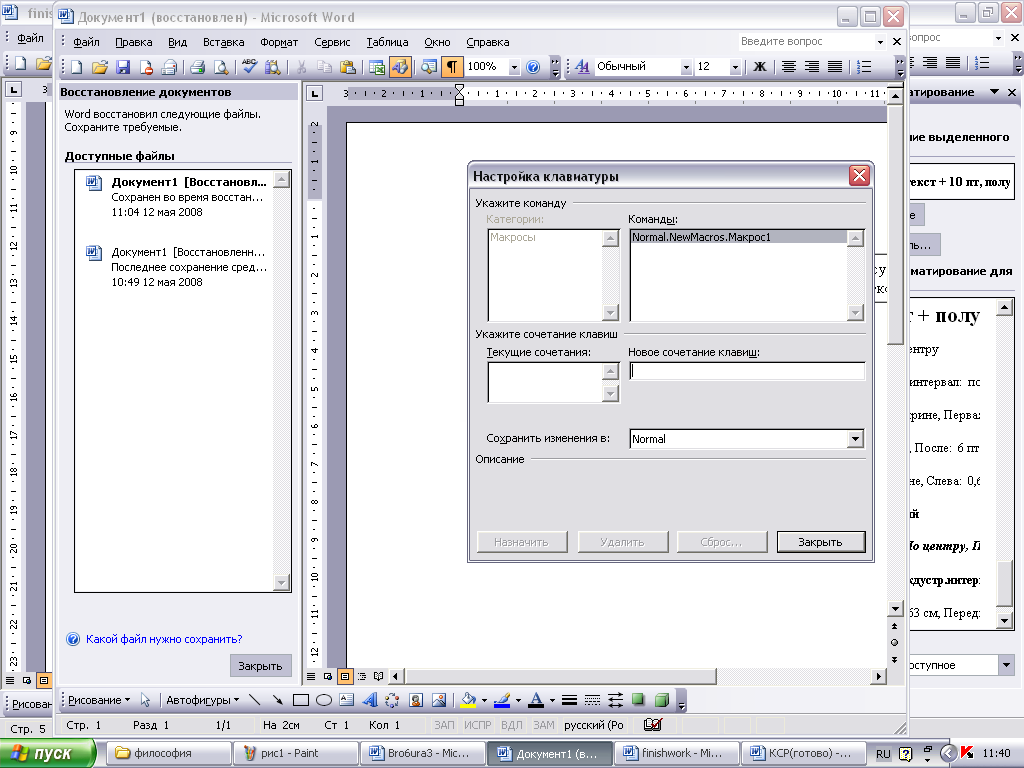The image size is (1024, 768).
Task: Switch to 'философия' folder in taskbar
Action: click(x=168, y=753)
